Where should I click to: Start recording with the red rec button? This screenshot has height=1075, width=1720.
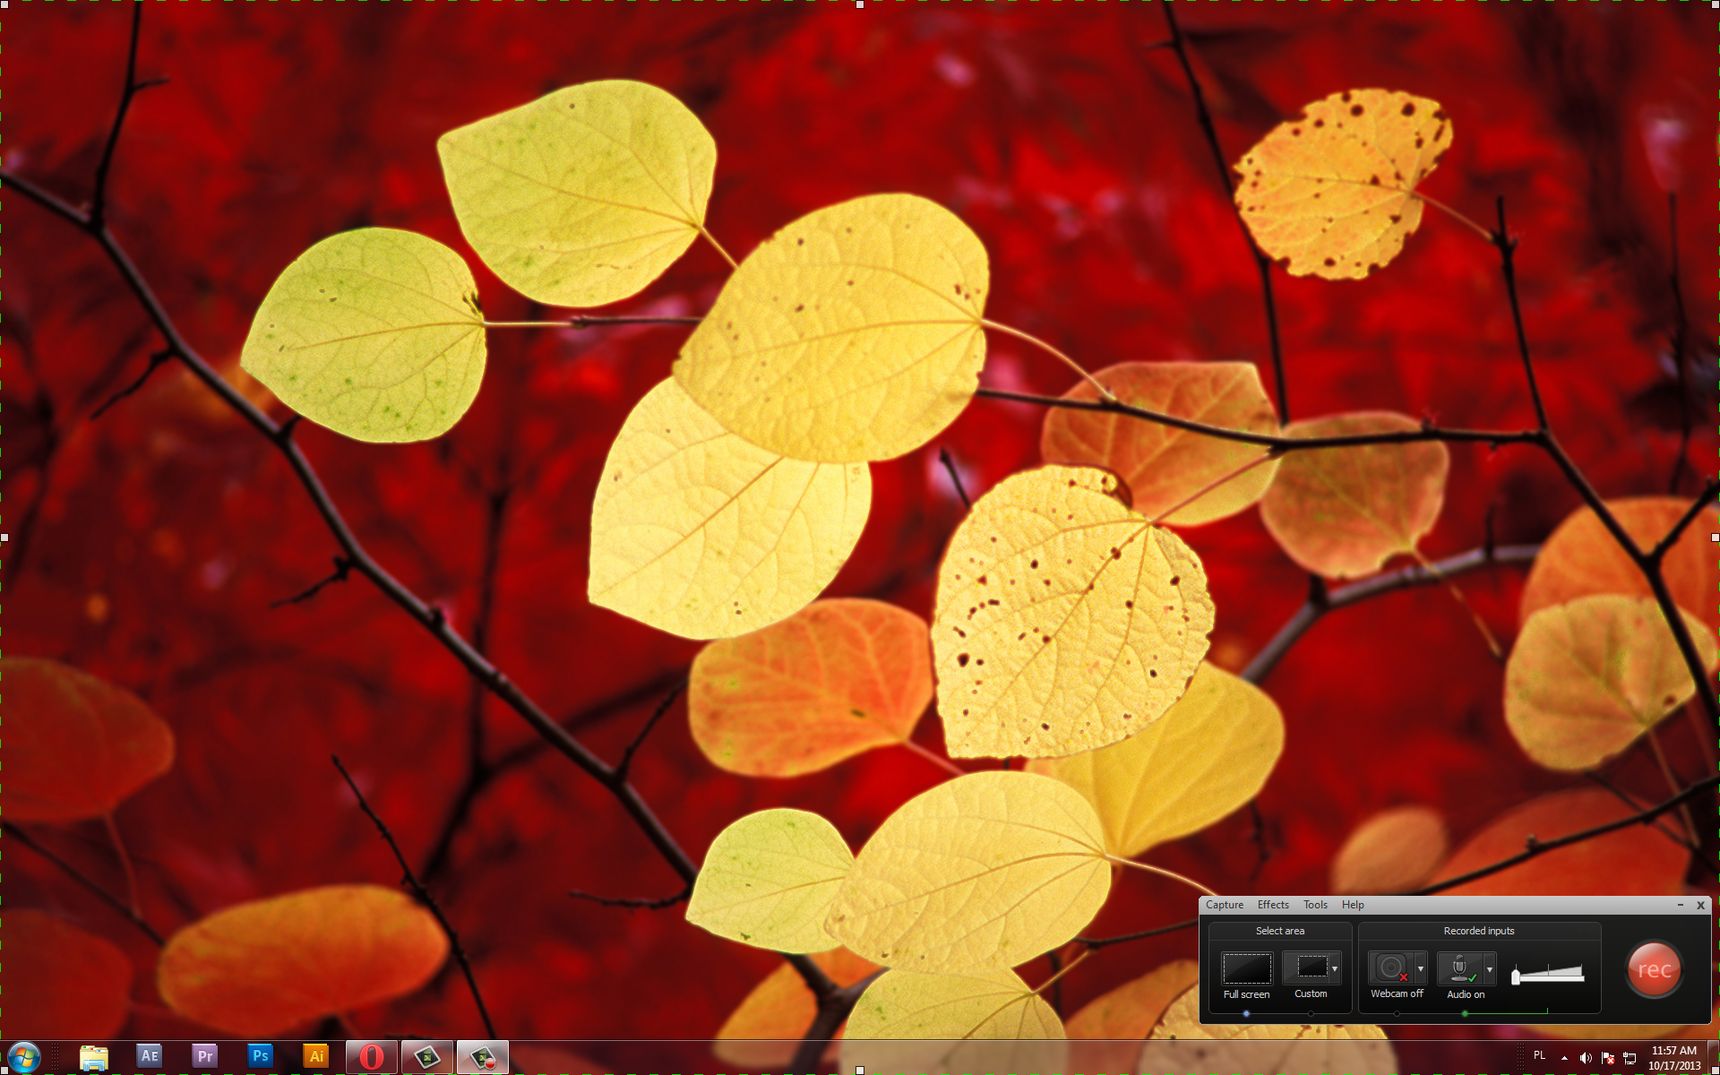click(x=1654, y=969)
